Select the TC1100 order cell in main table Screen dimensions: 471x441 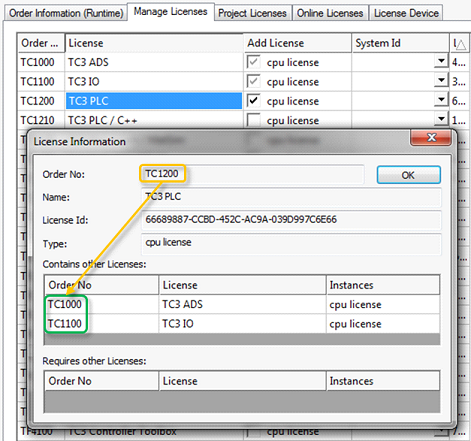[41, 82]
